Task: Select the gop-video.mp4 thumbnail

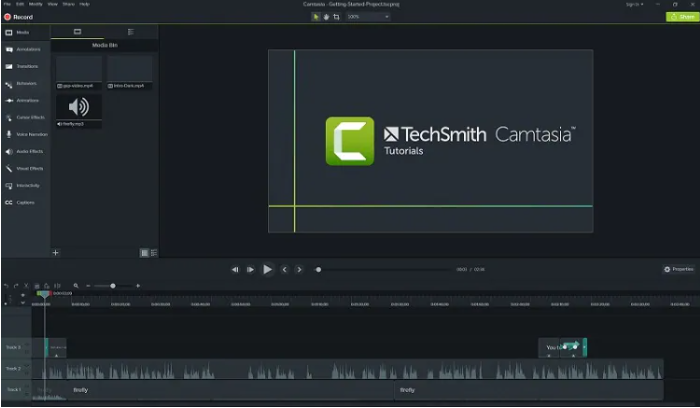Action: (x=79, y=72)
